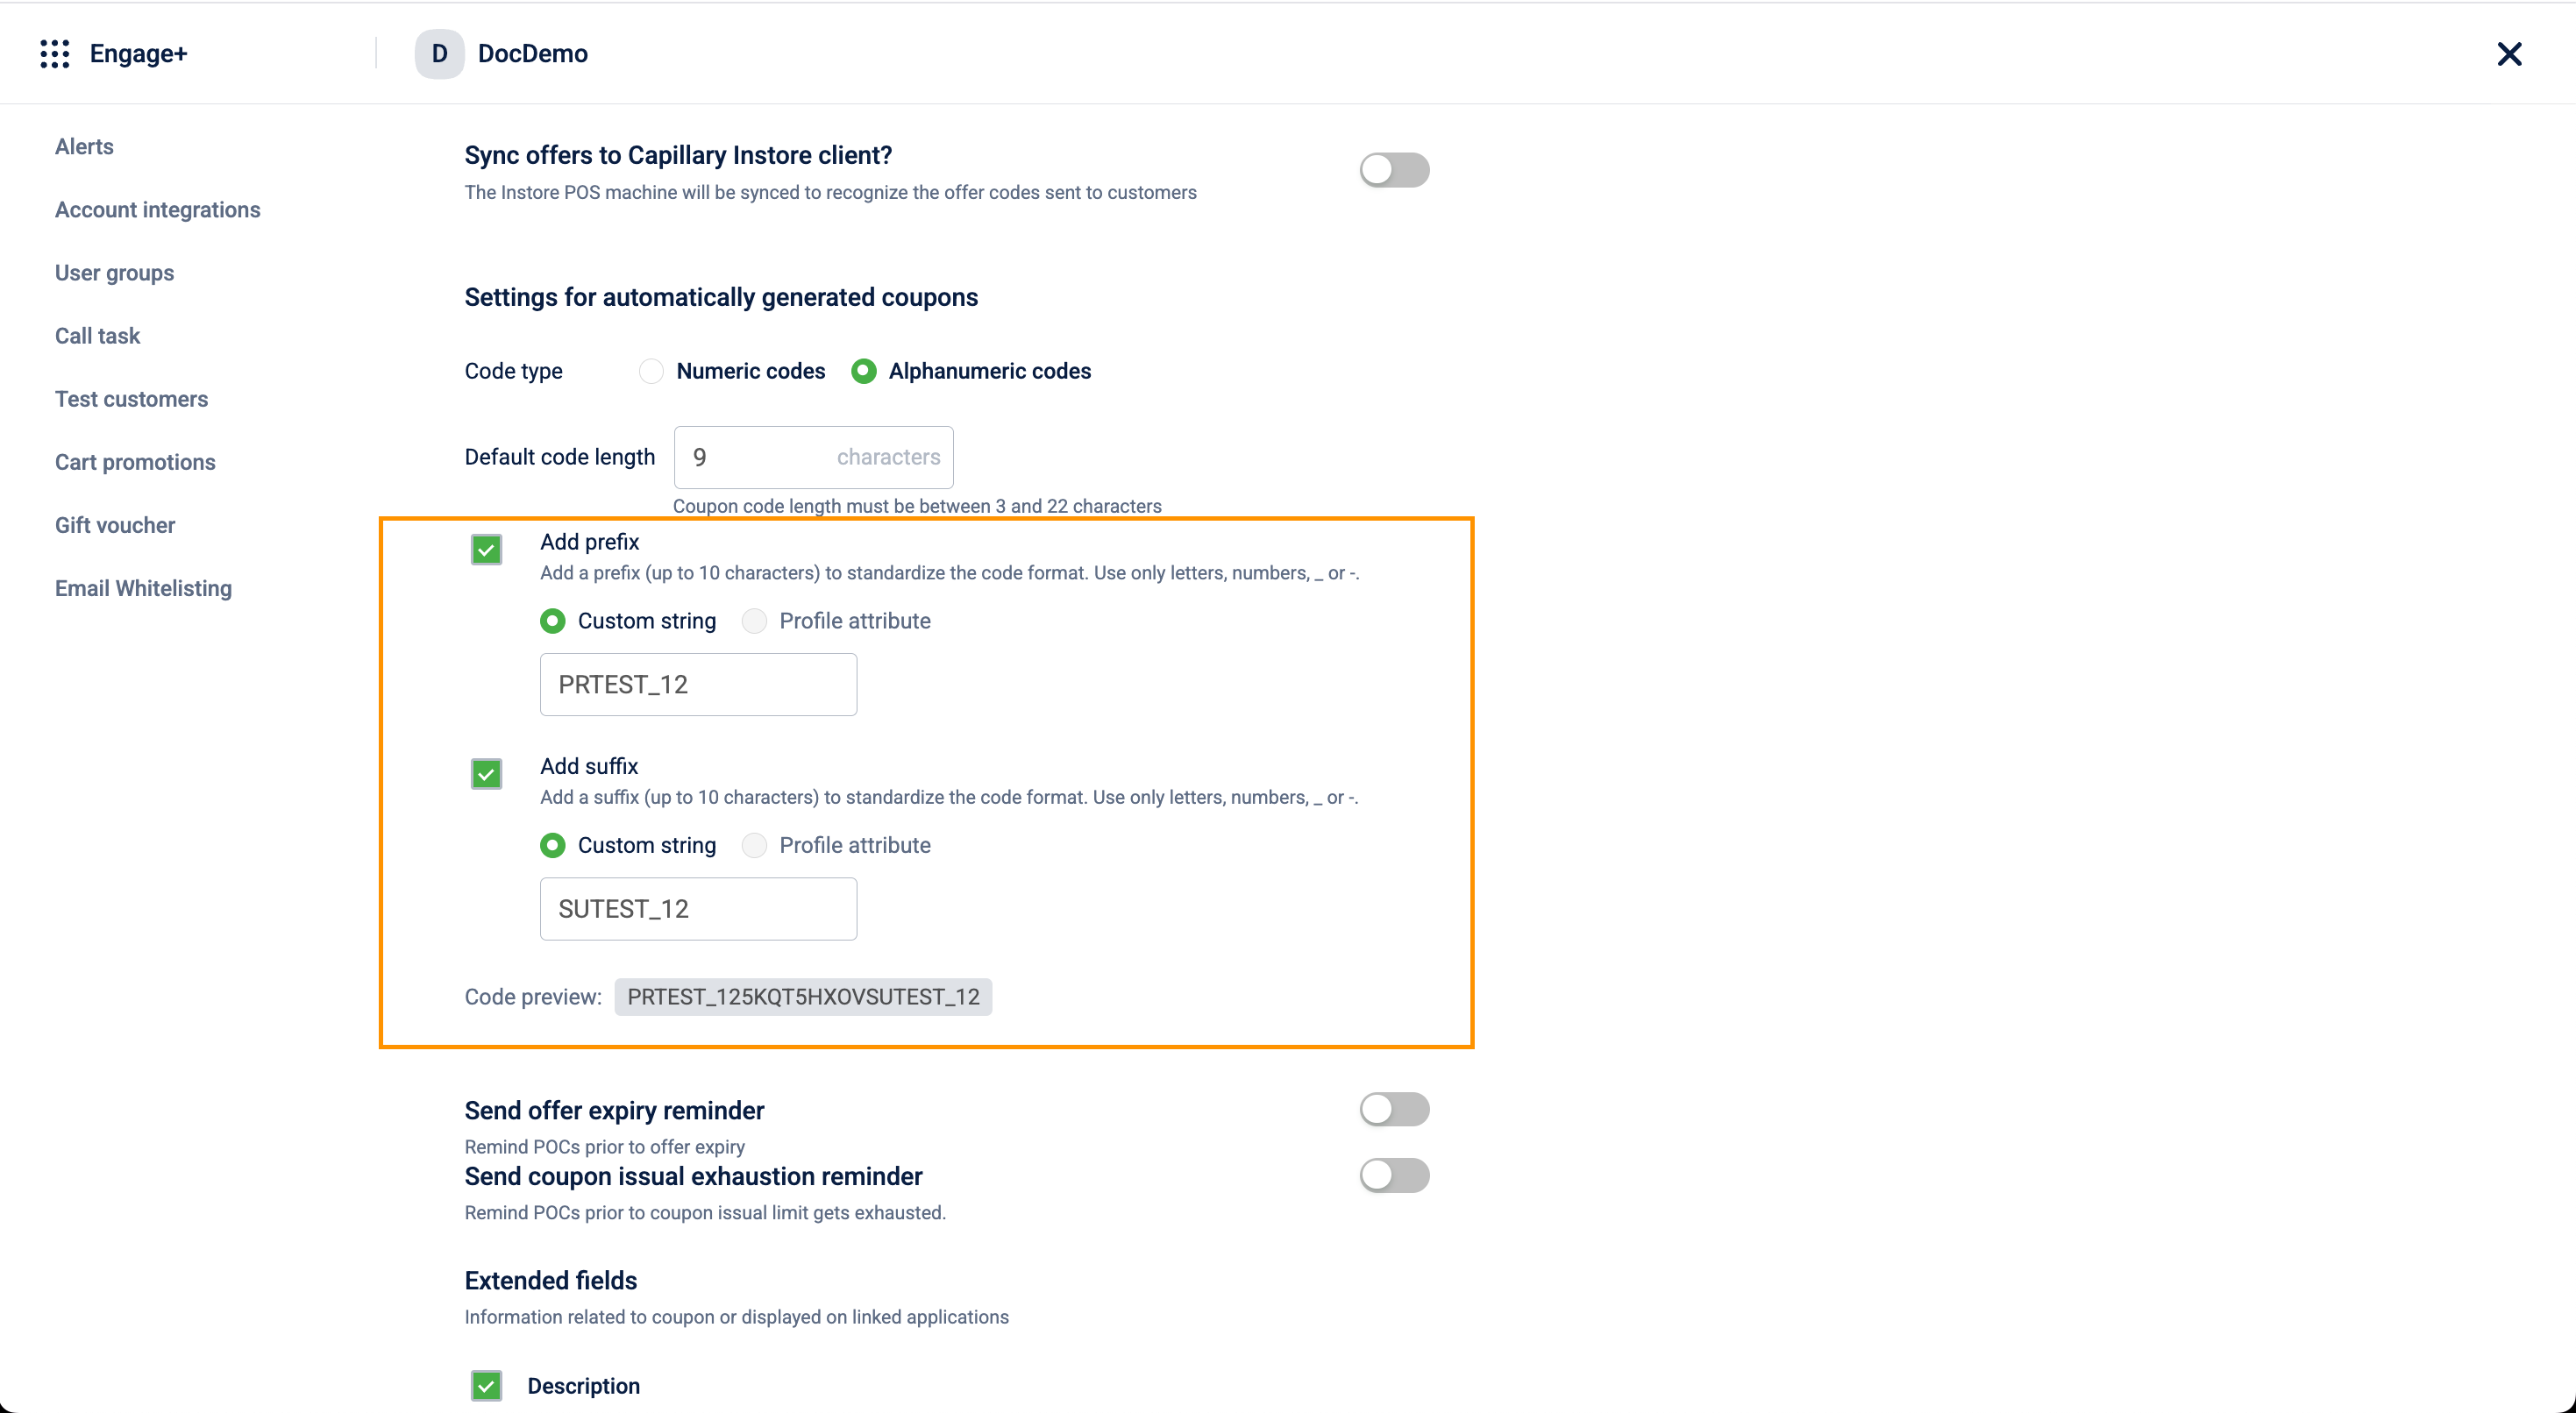Edit the PRTEST_12 prefix text box
The width and height of the screenshot is (2576, 1413).
(697, 685)
